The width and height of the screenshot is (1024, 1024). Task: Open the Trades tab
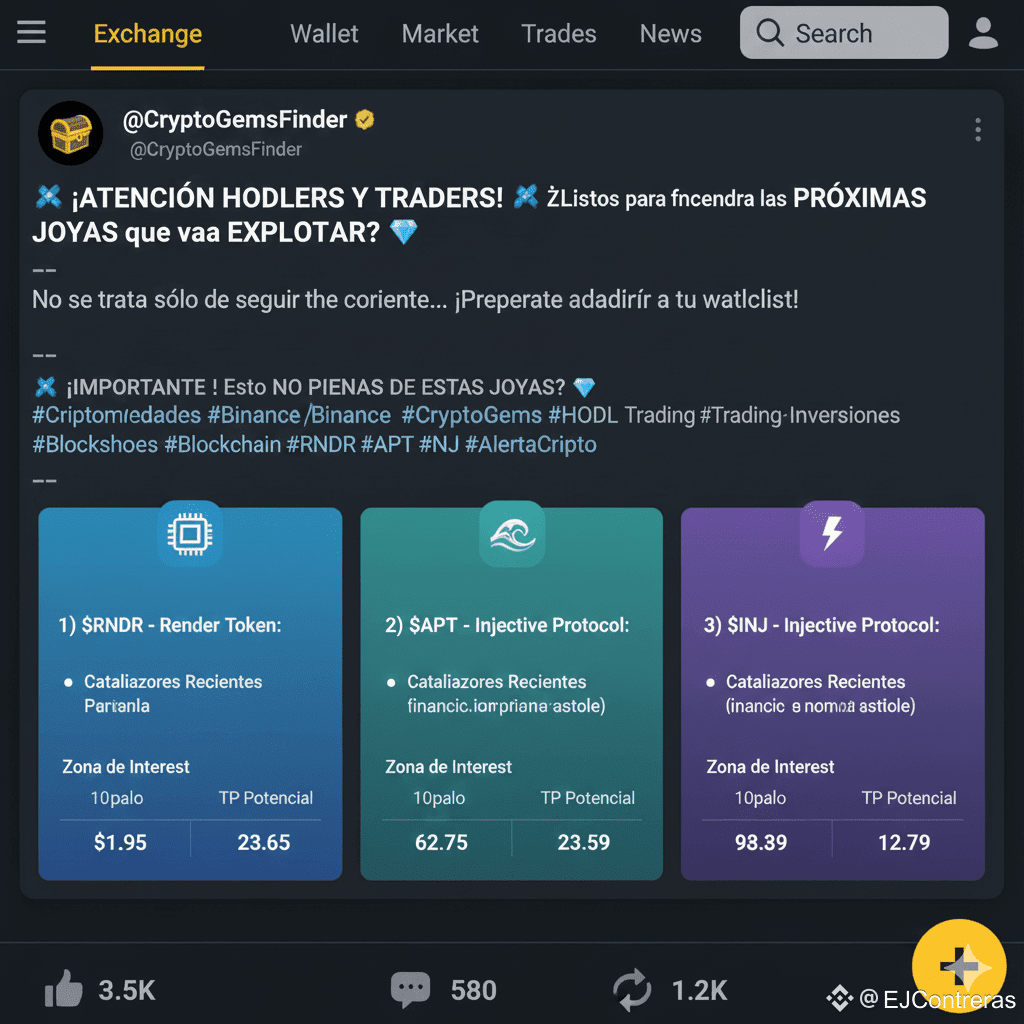point(558,33)
